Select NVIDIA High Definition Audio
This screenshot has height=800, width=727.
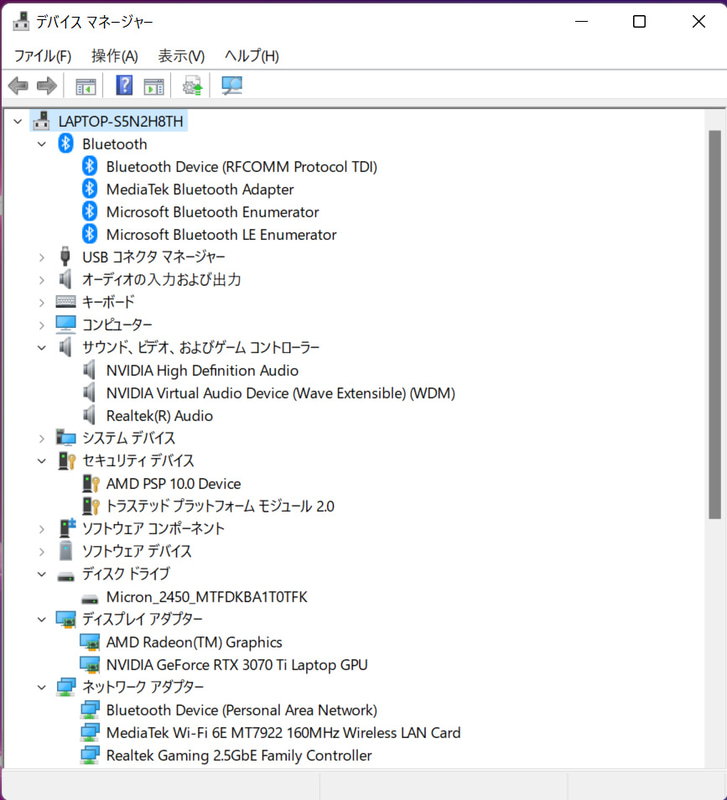click(x=202, y=370)
